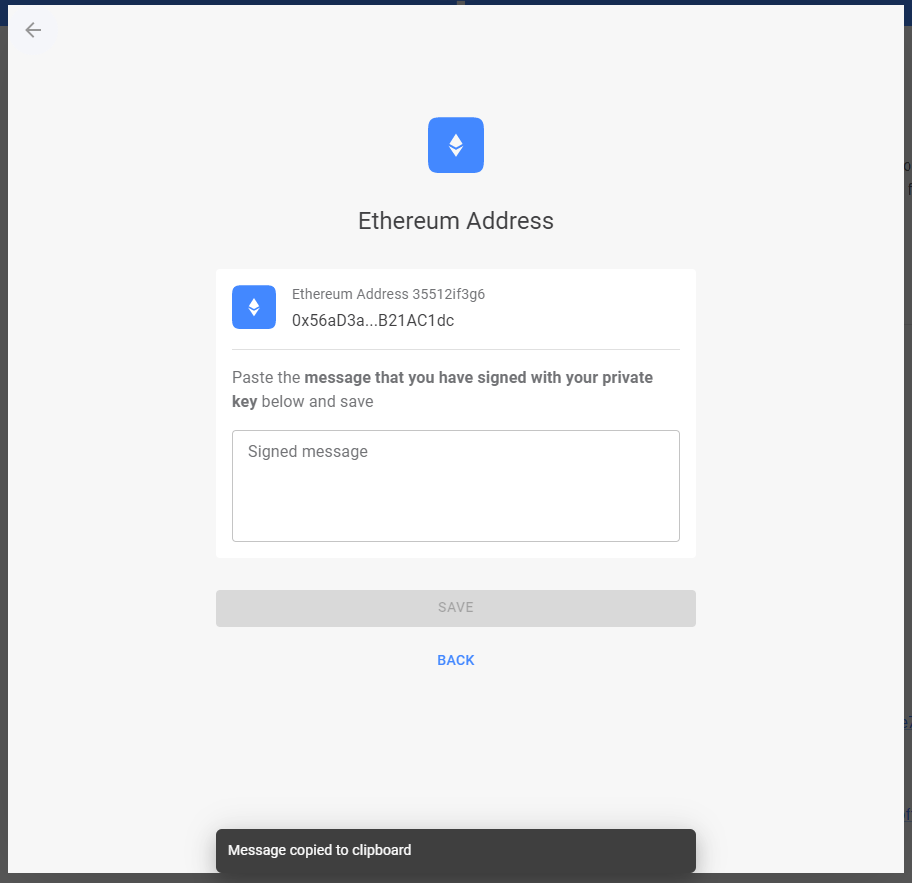
Task: Click the Message copied to clipboard notification
Action: click(x=455, y=850)
